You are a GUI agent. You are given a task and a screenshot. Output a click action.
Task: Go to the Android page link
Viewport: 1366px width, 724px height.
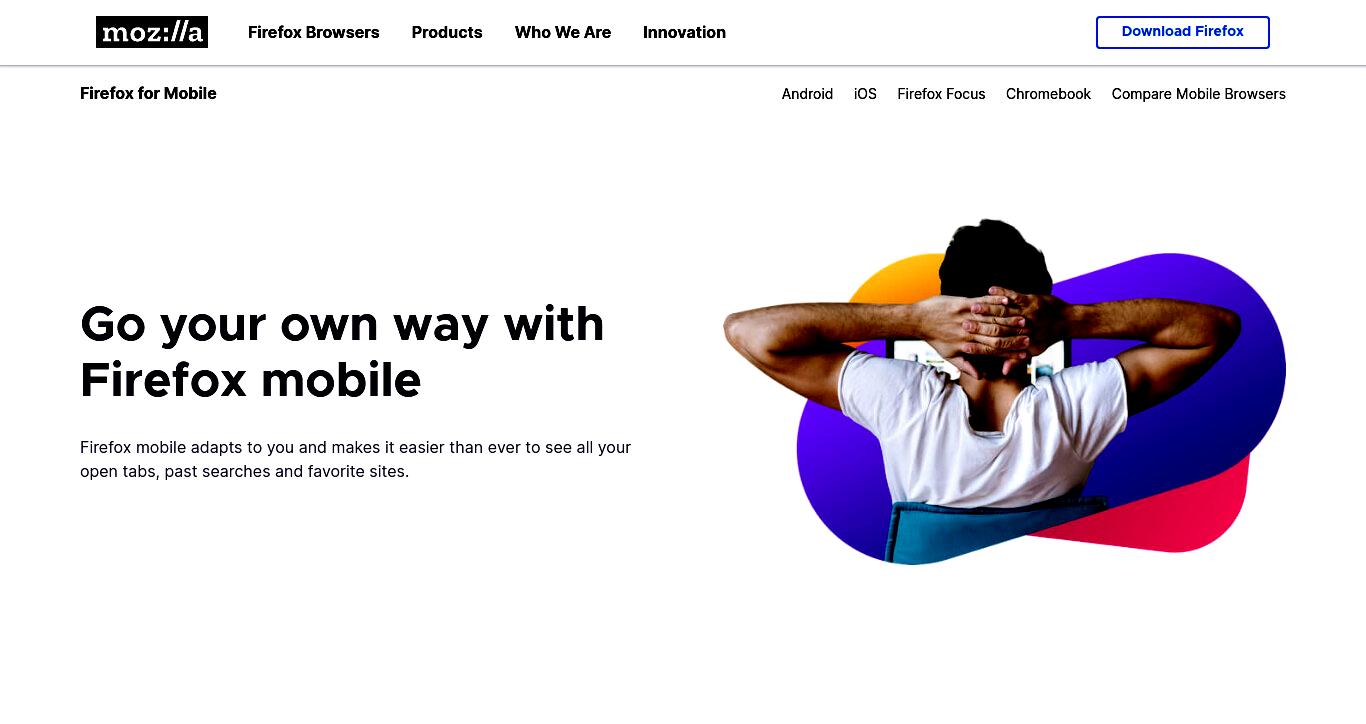(807, 94)
